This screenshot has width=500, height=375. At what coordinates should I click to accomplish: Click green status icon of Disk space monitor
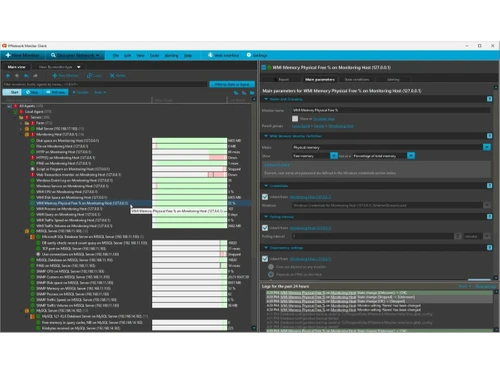tap(33, 141)
